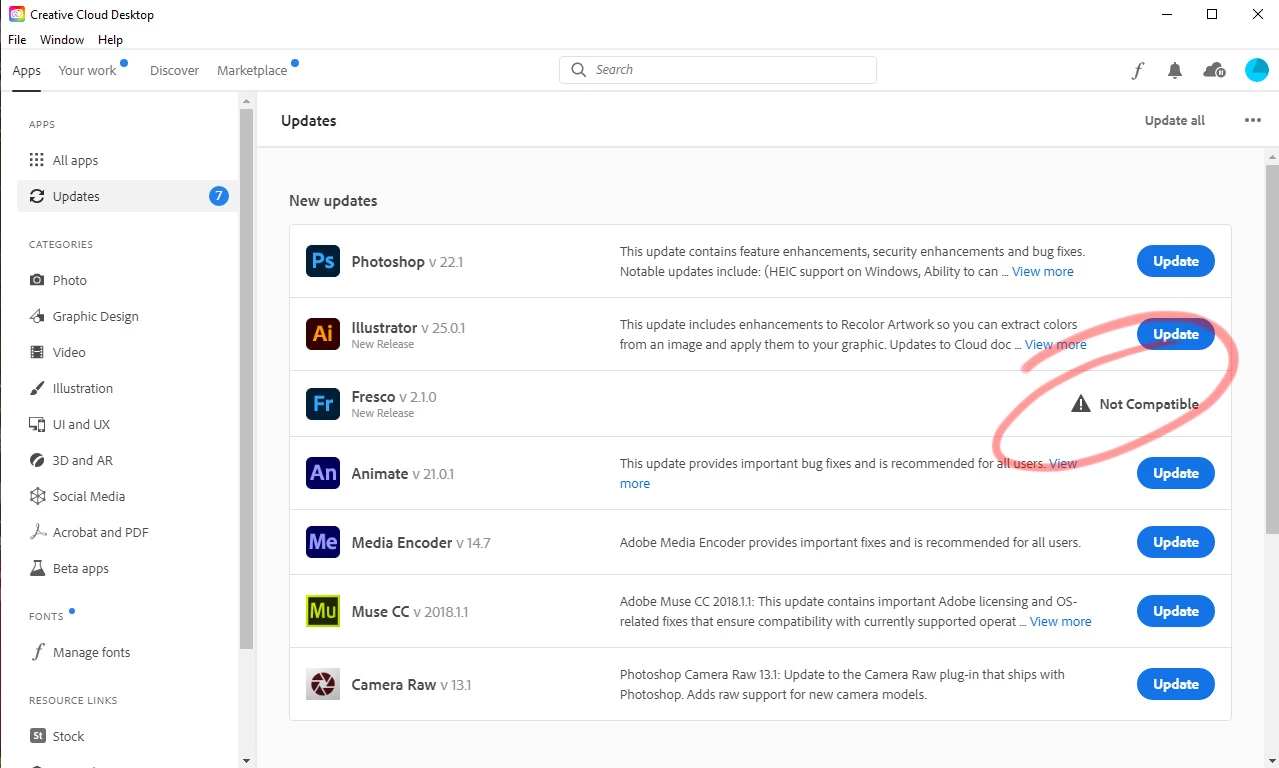Click the search magnifier icon
The width and height of the screenshot is (1279, 768).
[x=578, y=70]
